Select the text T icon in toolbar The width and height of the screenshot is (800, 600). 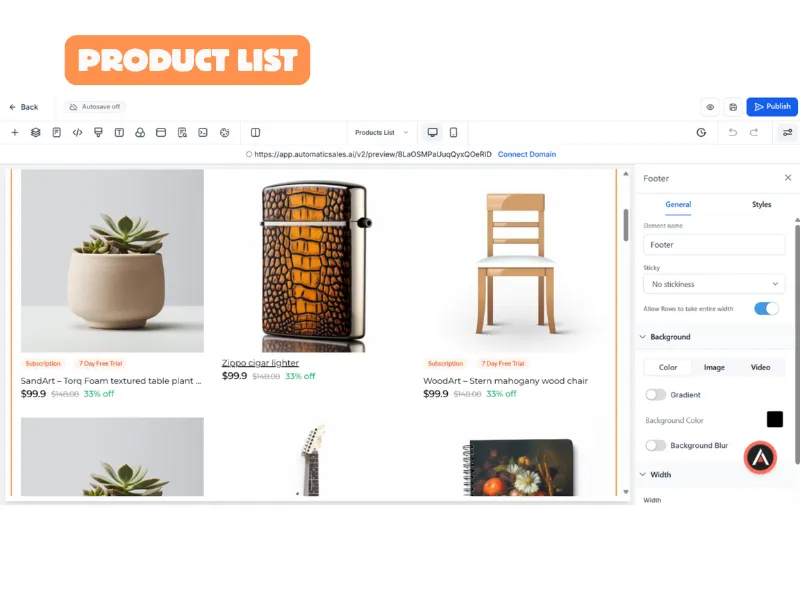119,133
